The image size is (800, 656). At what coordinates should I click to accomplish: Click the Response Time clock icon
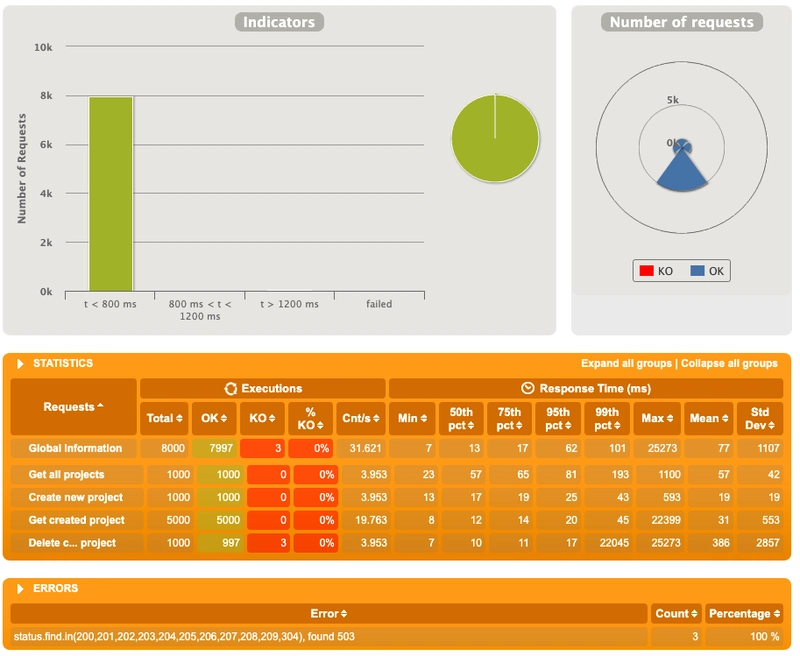(x=527, y=388)
